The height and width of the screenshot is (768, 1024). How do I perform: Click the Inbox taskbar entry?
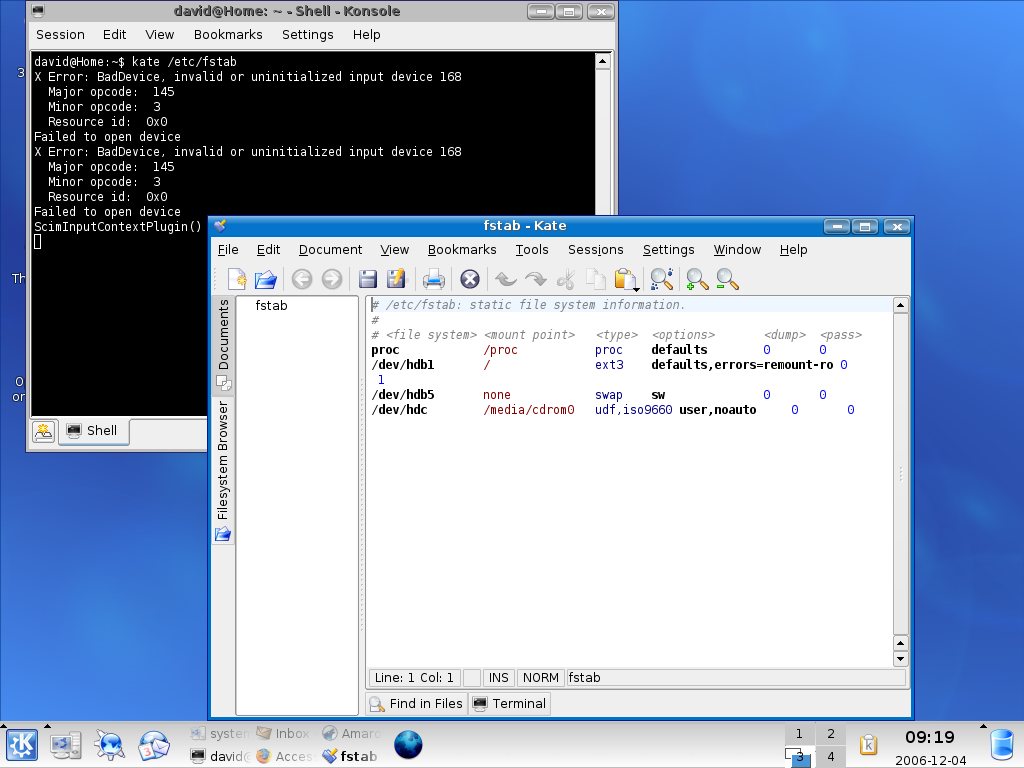click(283, 733)
